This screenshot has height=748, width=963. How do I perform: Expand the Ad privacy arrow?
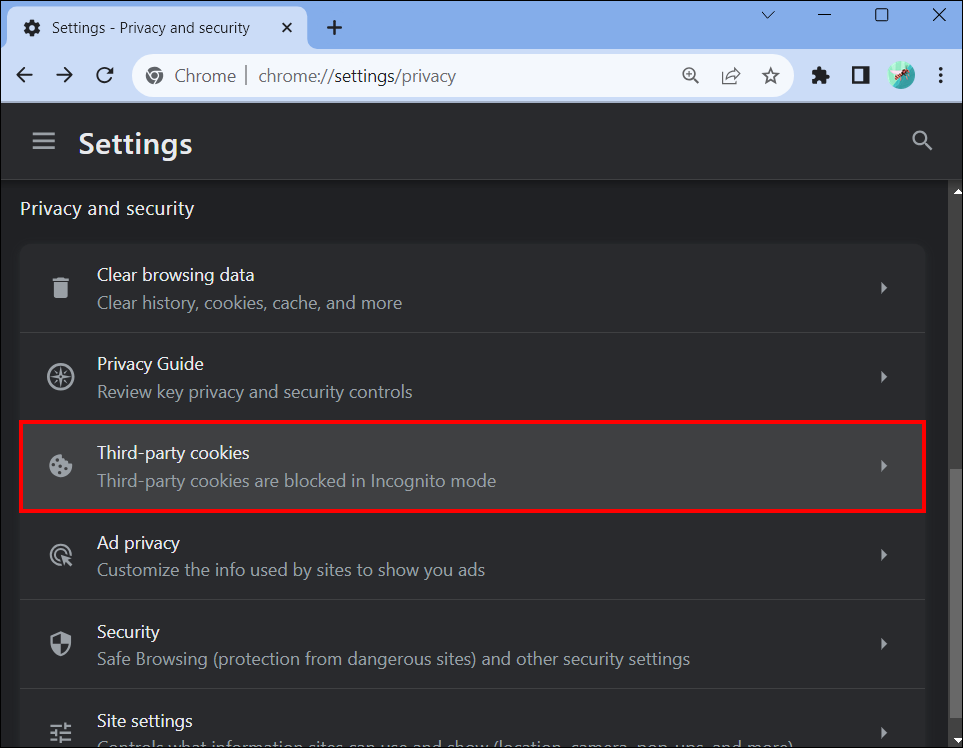tap(883, 555)
